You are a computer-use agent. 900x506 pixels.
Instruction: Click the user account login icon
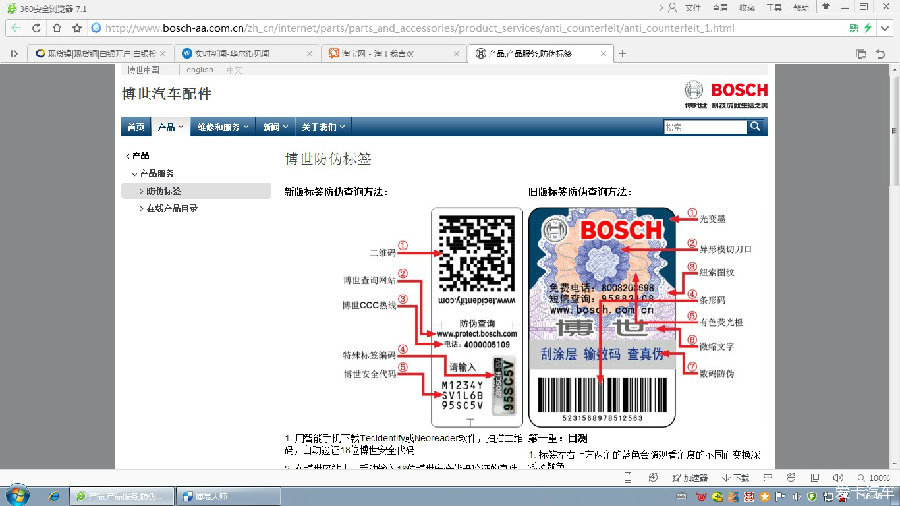coord(672,7)
